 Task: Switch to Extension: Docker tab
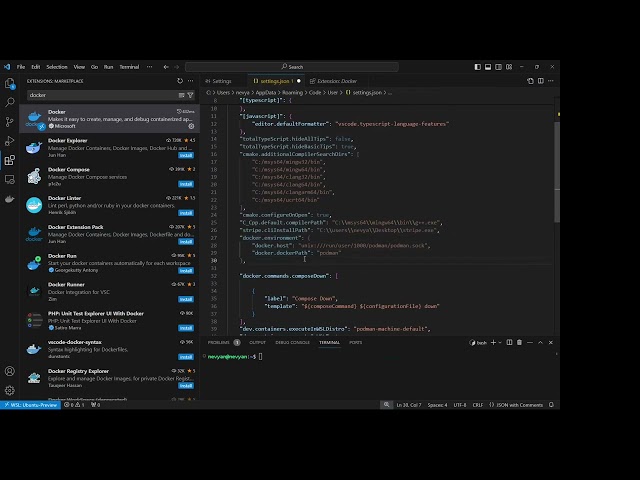click(x=337, y=81)
